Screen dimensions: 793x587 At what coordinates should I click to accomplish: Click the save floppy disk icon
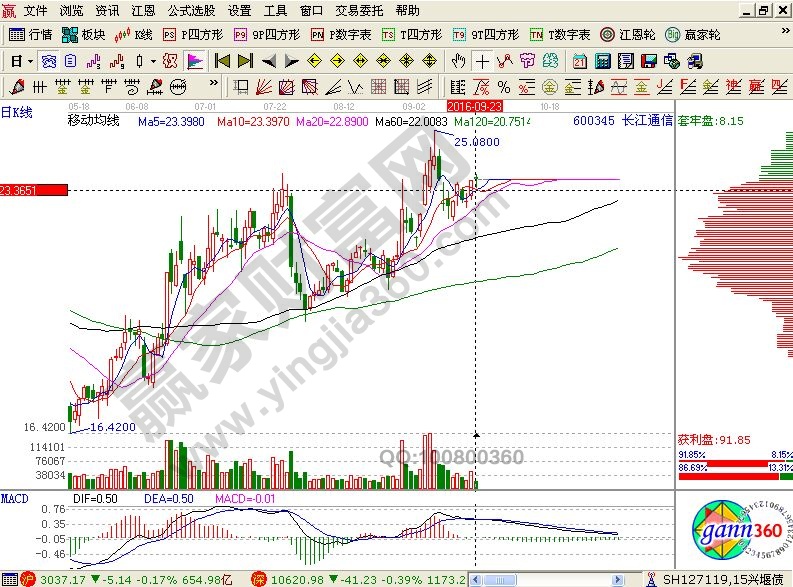point(648,60)
